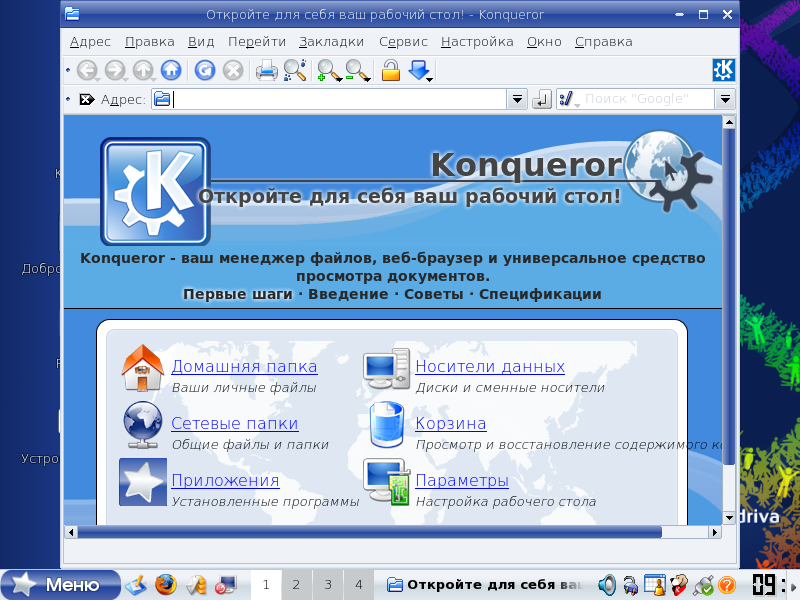Switch to virtual desktop 4
Screen dimensions: 800x601
coord(359,585)
